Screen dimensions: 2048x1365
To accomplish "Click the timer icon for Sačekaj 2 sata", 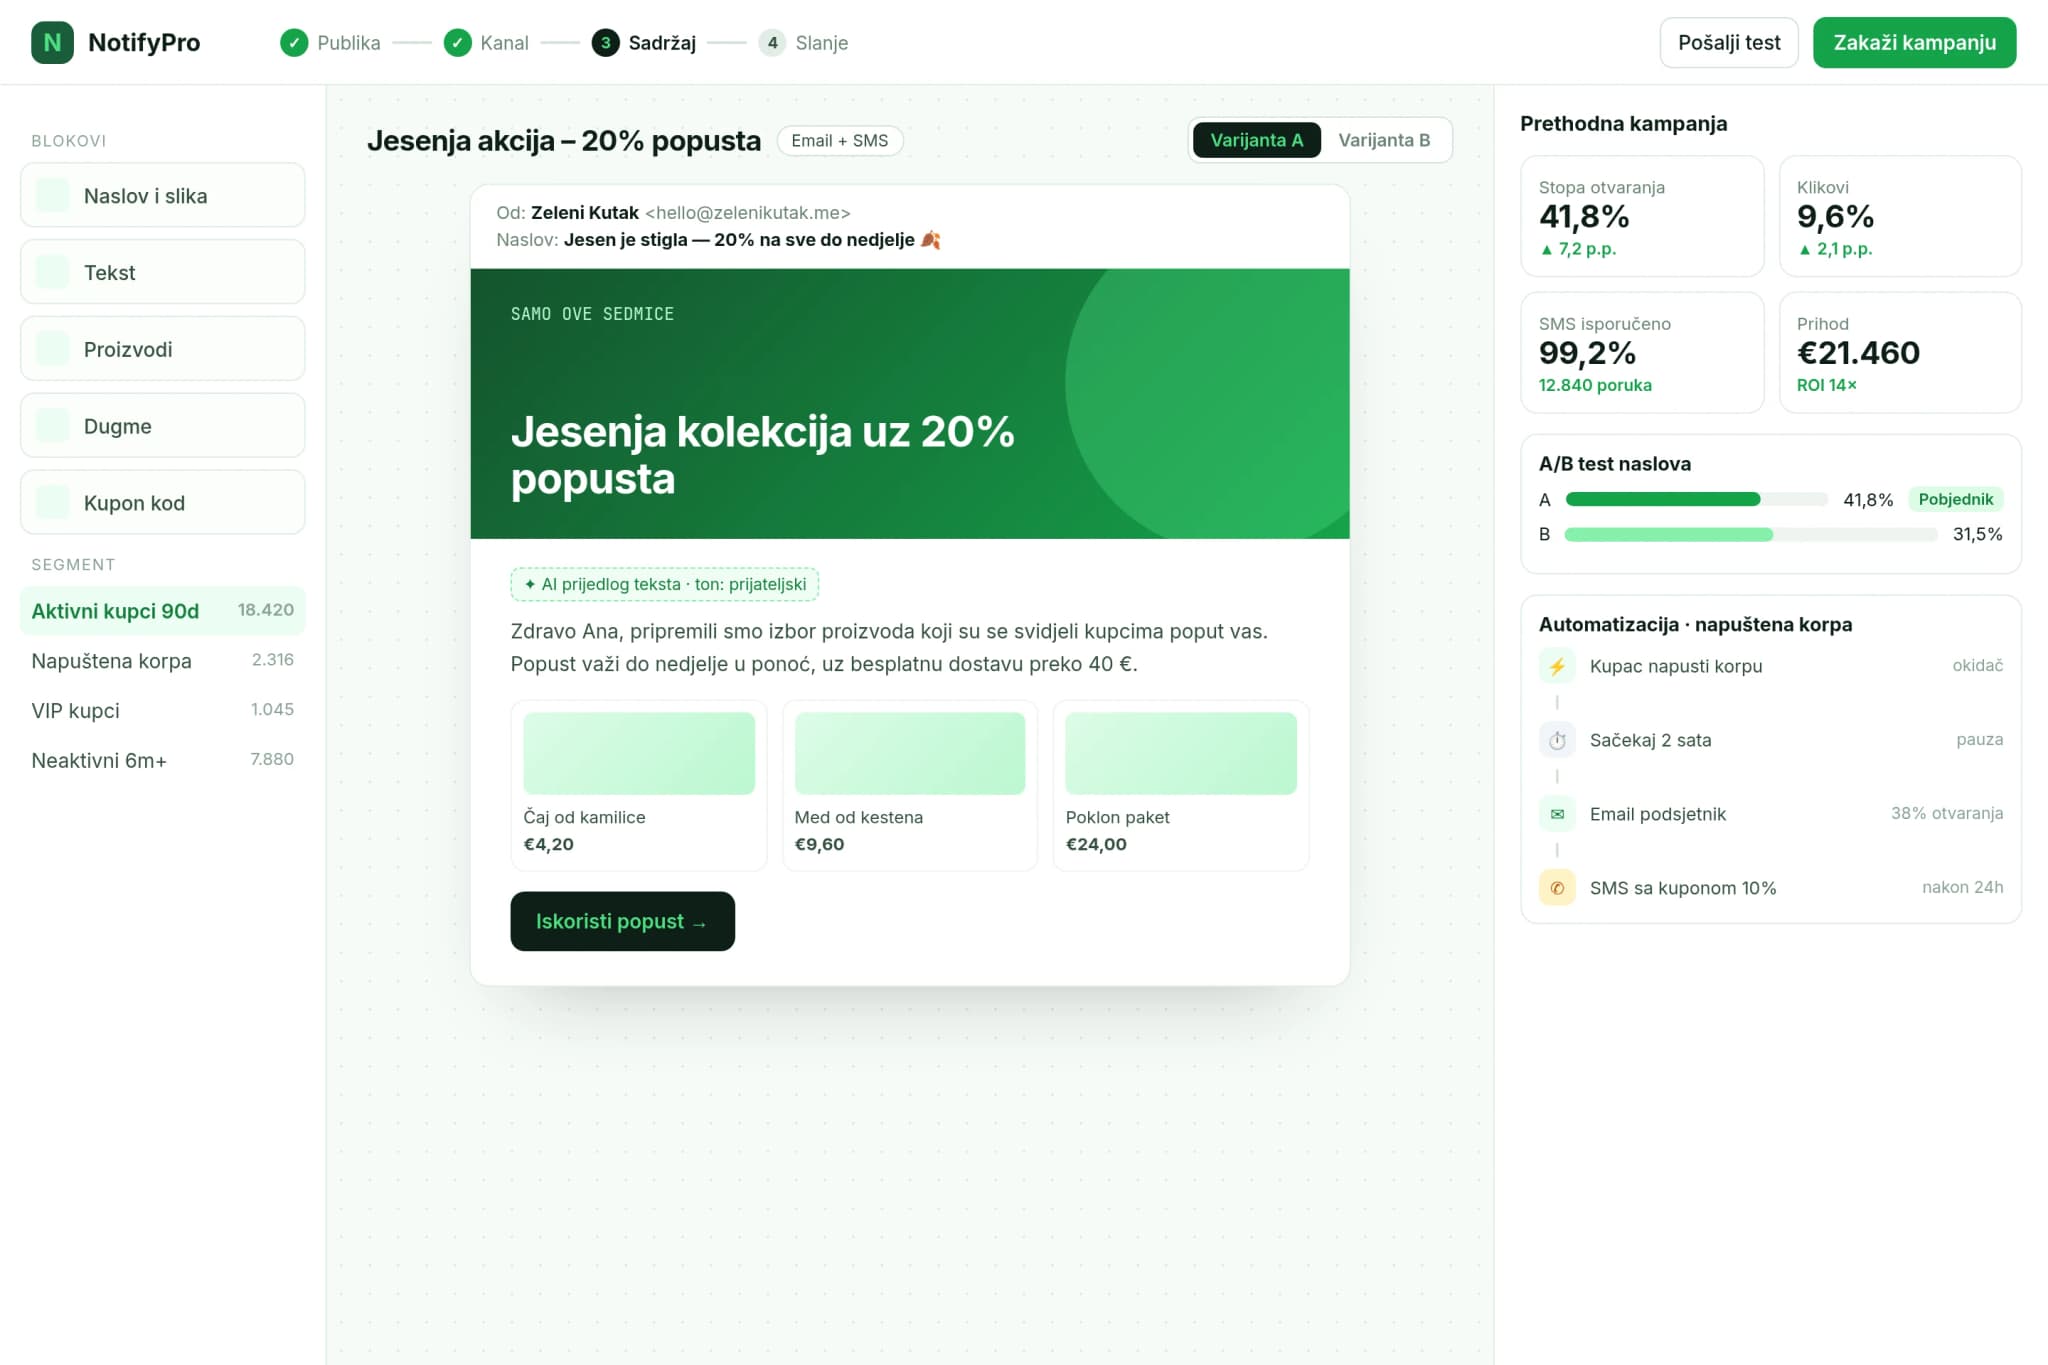I will tap(1557, 740).
